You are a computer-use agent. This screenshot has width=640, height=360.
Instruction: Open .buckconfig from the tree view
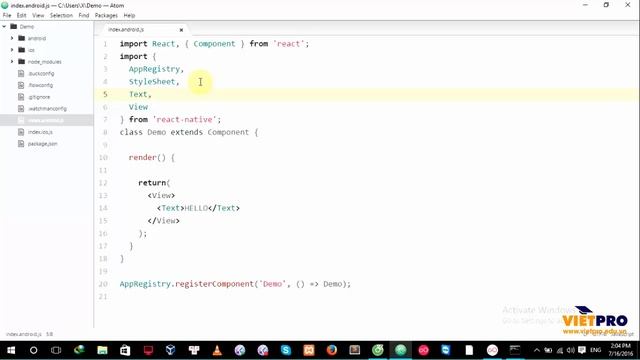pyautogui.click(x=41, y=73)
